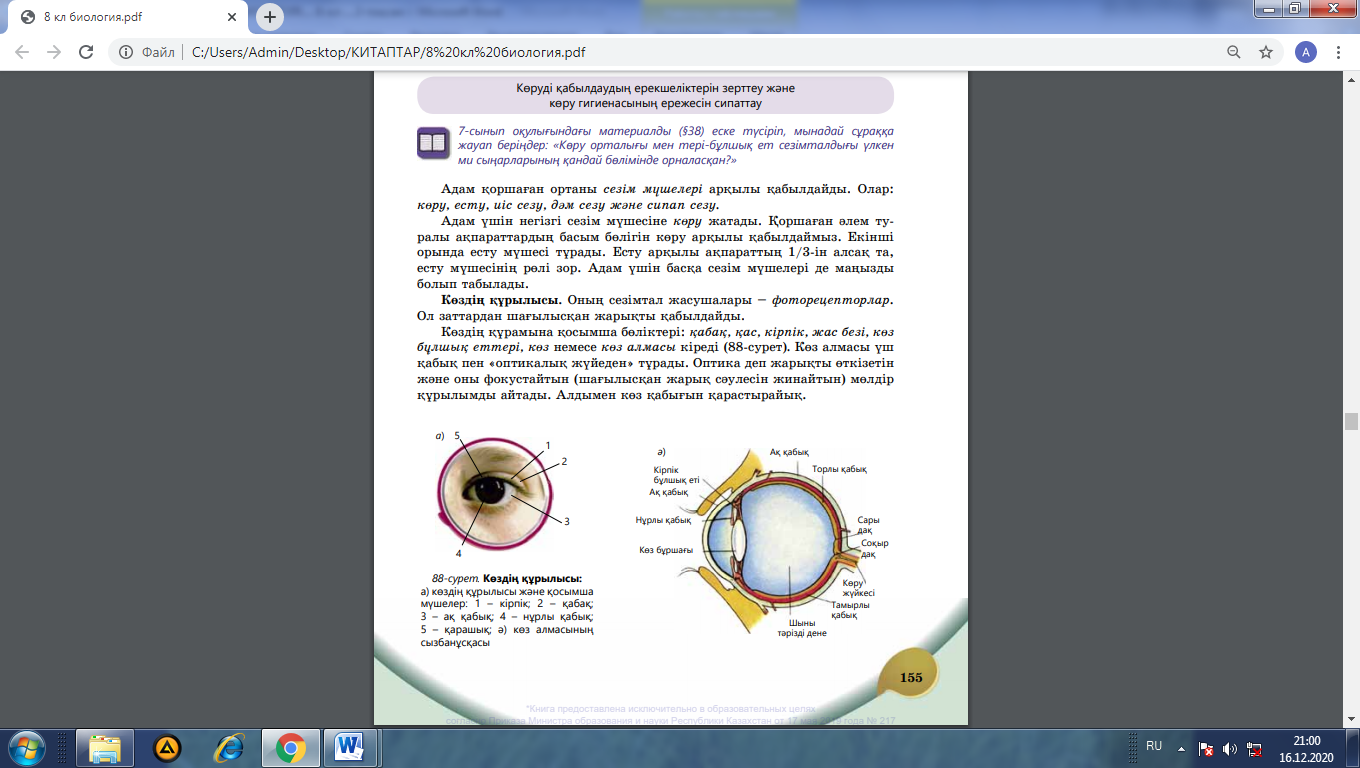
Task: Open File Explorer from the taskbar
Action: (x=105, y=747)
